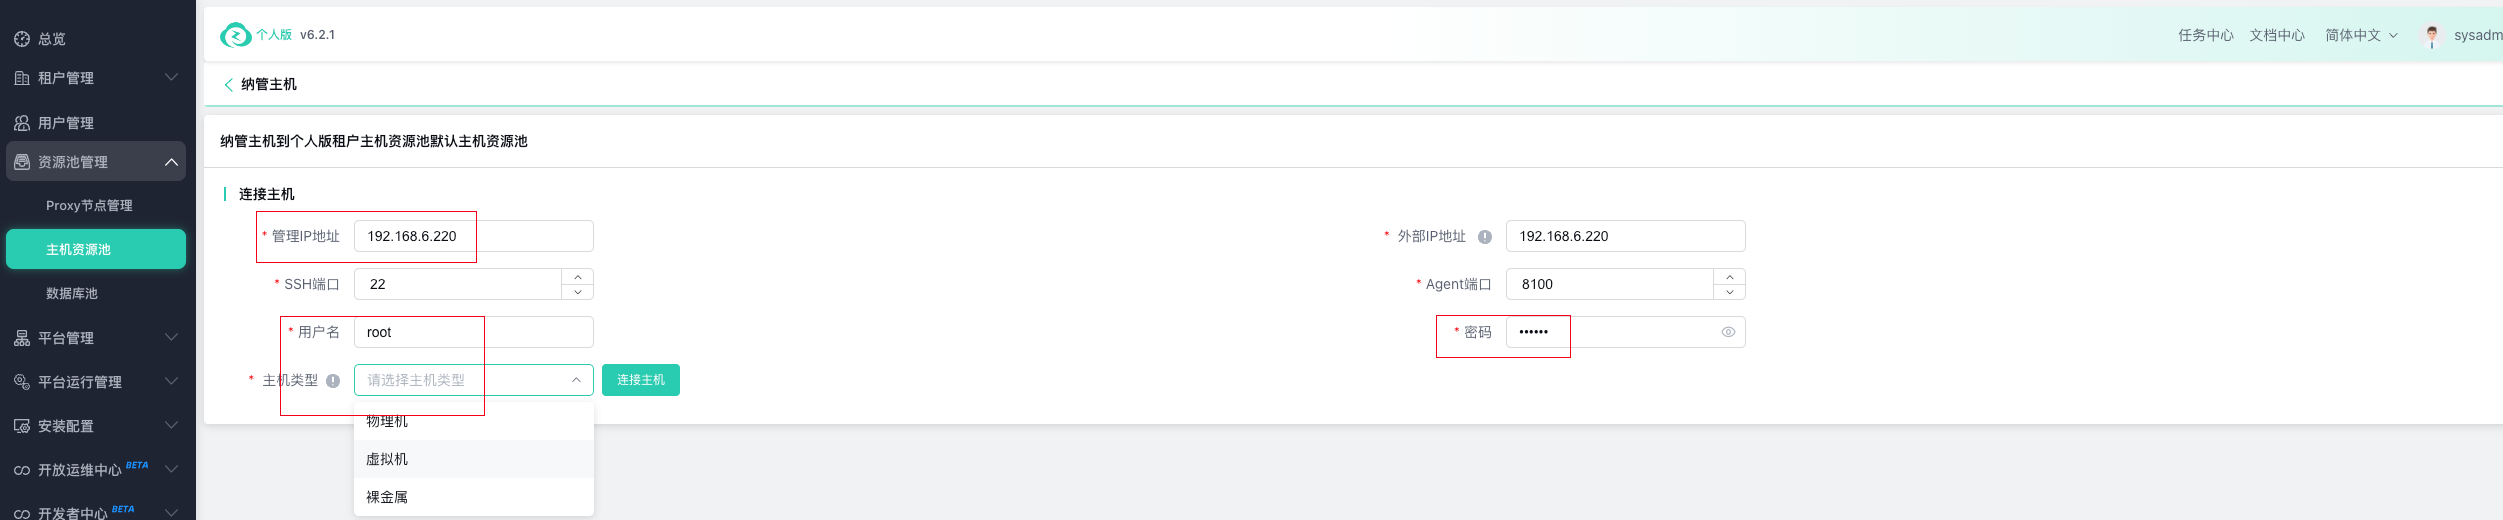The image size is (2503, 520).
Task: Select 虚拟机 from host type list
Action: click(474, 459)
